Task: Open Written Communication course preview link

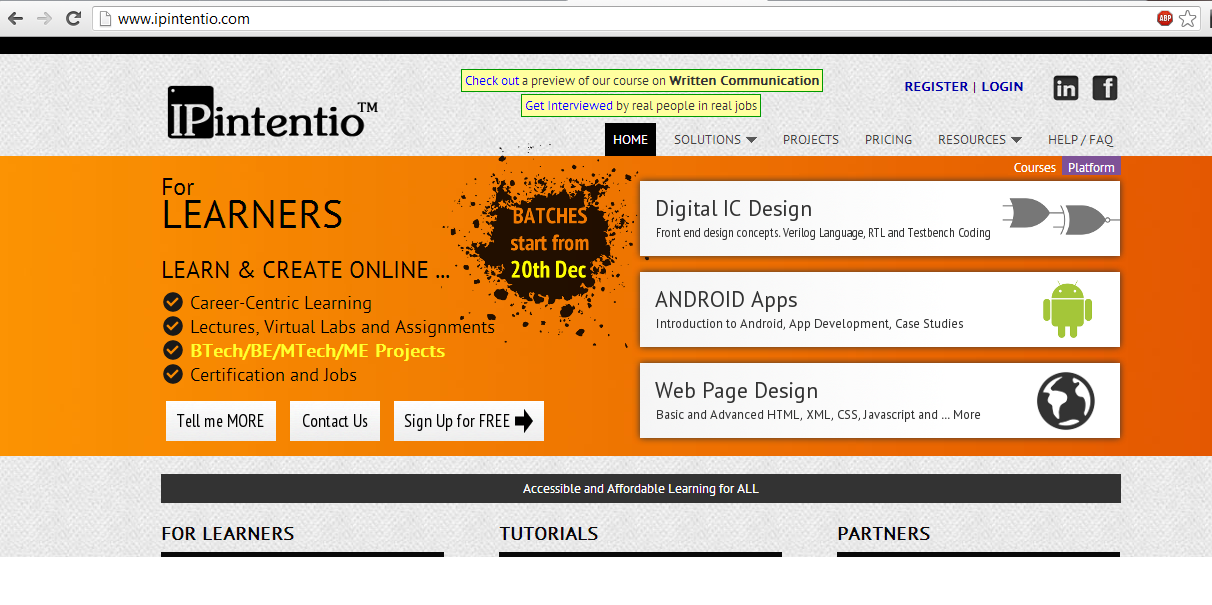Action: (642, 81)
